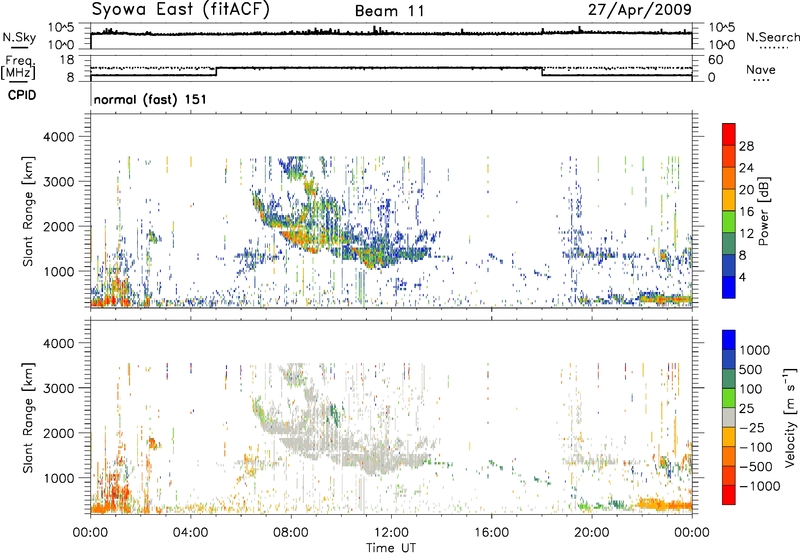Pick the yellow segment of the power colorbar
This screenshot has height=554, width=800.
tap(729, 199)
